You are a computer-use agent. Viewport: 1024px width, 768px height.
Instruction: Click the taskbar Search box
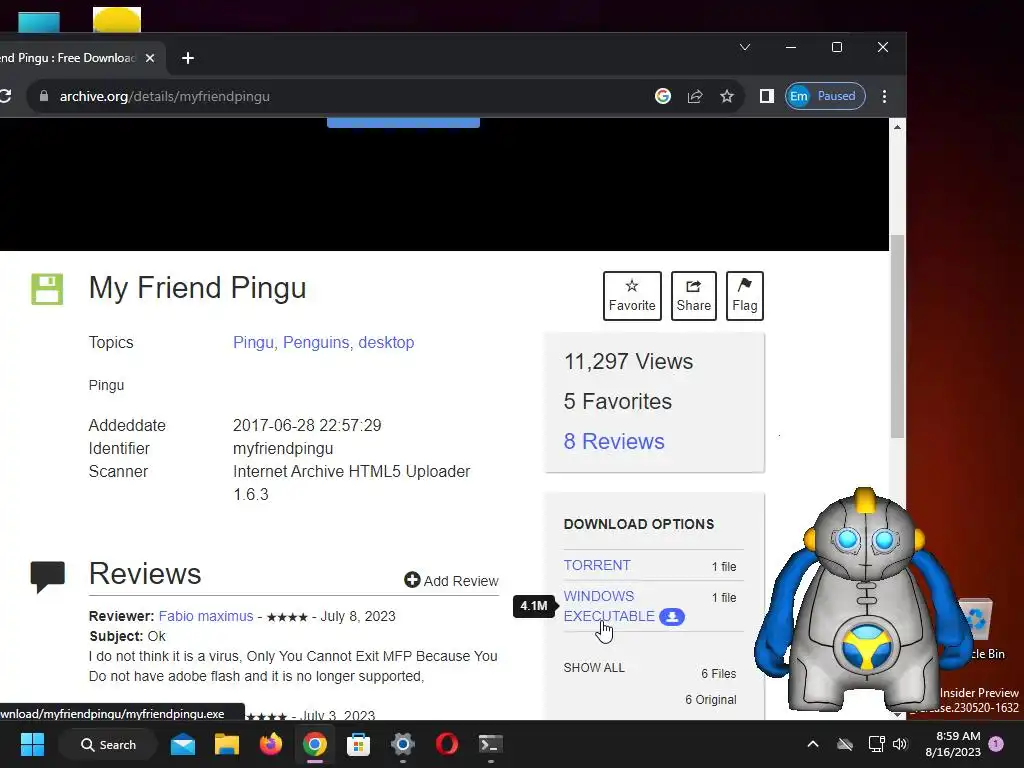point(108,744)
